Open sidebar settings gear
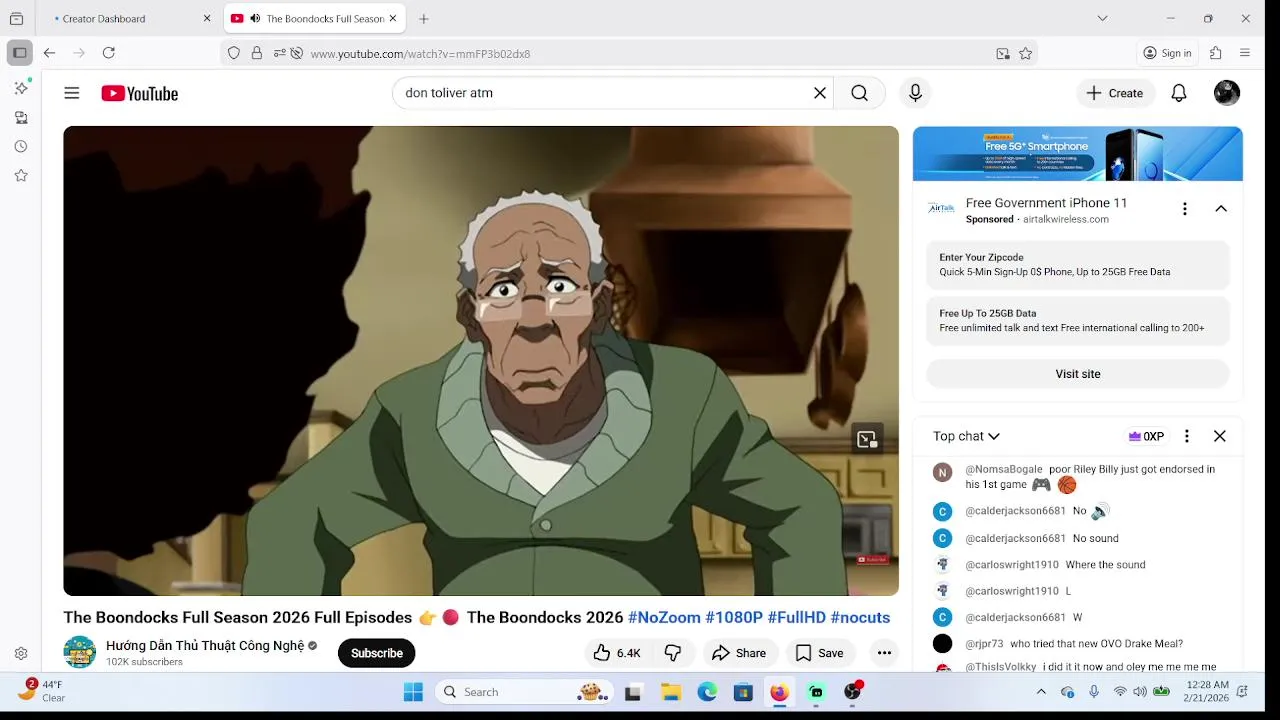 point(21,653)
